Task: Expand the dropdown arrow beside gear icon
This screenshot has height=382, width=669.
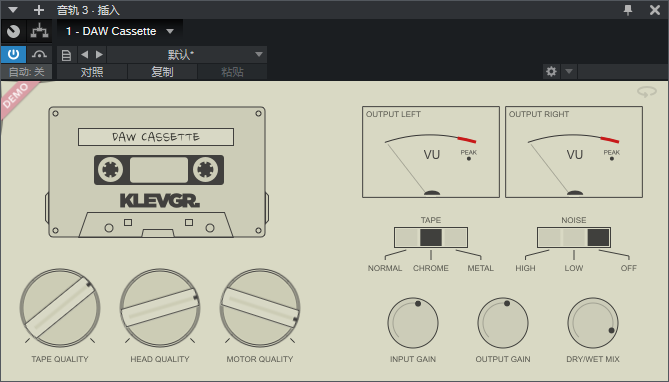Action: coord(569,71)
